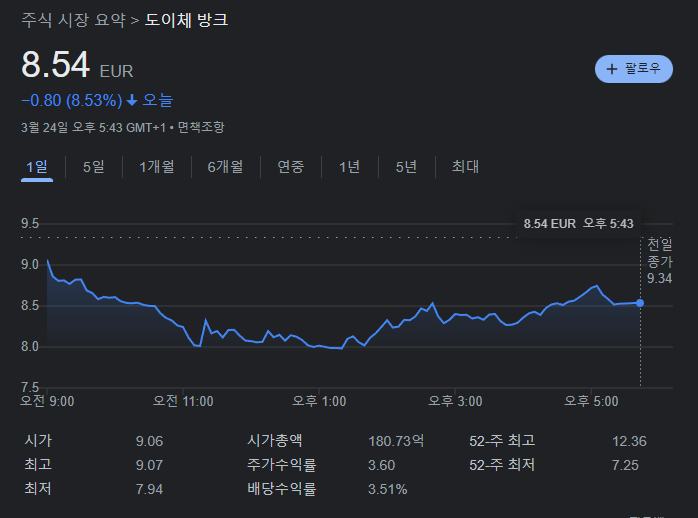Open the 주식 시장 요약 breadcrumb link
The height and width of the screenshot is (518, 698).
click(x=73, y=20)
